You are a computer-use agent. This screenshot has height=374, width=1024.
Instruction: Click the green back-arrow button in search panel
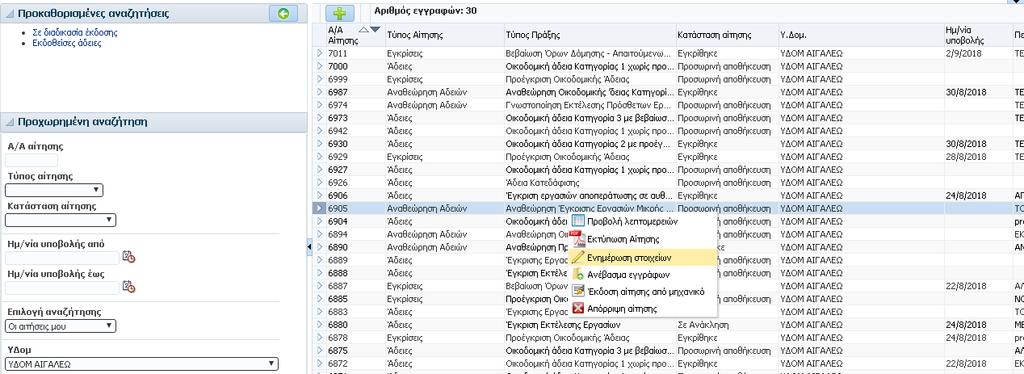click(283, 13)
